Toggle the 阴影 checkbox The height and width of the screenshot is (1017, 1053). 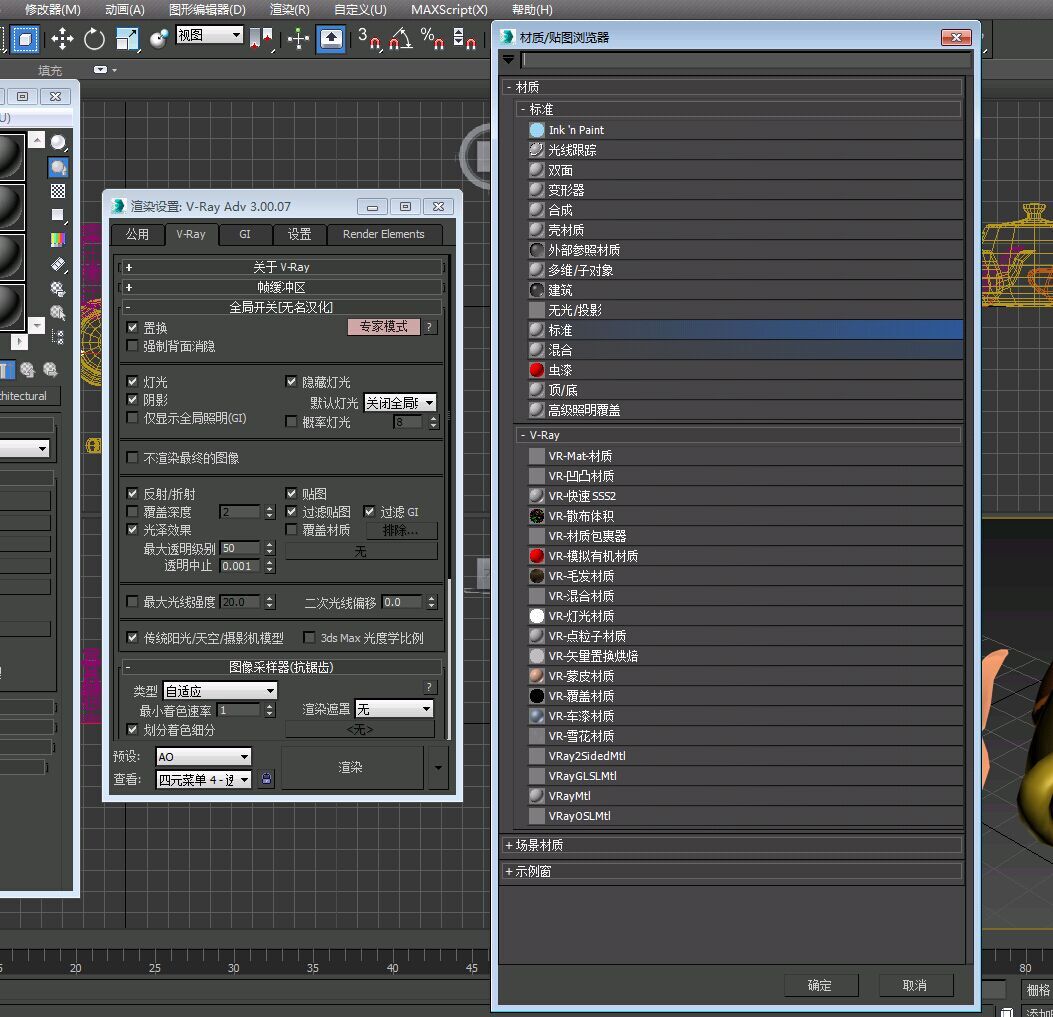point(132,400)
